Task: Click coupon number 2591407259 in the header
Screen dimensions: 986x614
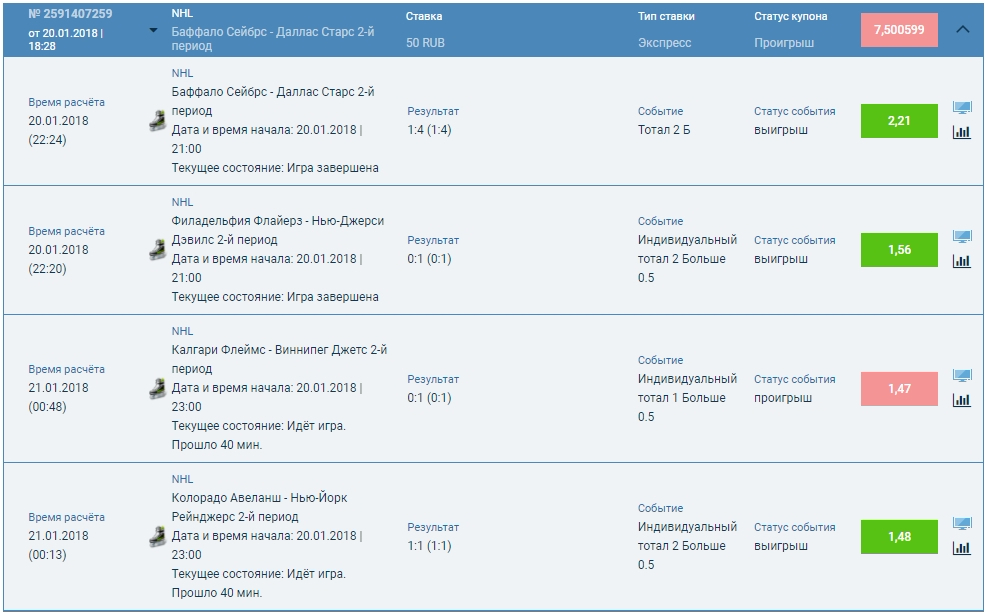Action: (70, 14)
